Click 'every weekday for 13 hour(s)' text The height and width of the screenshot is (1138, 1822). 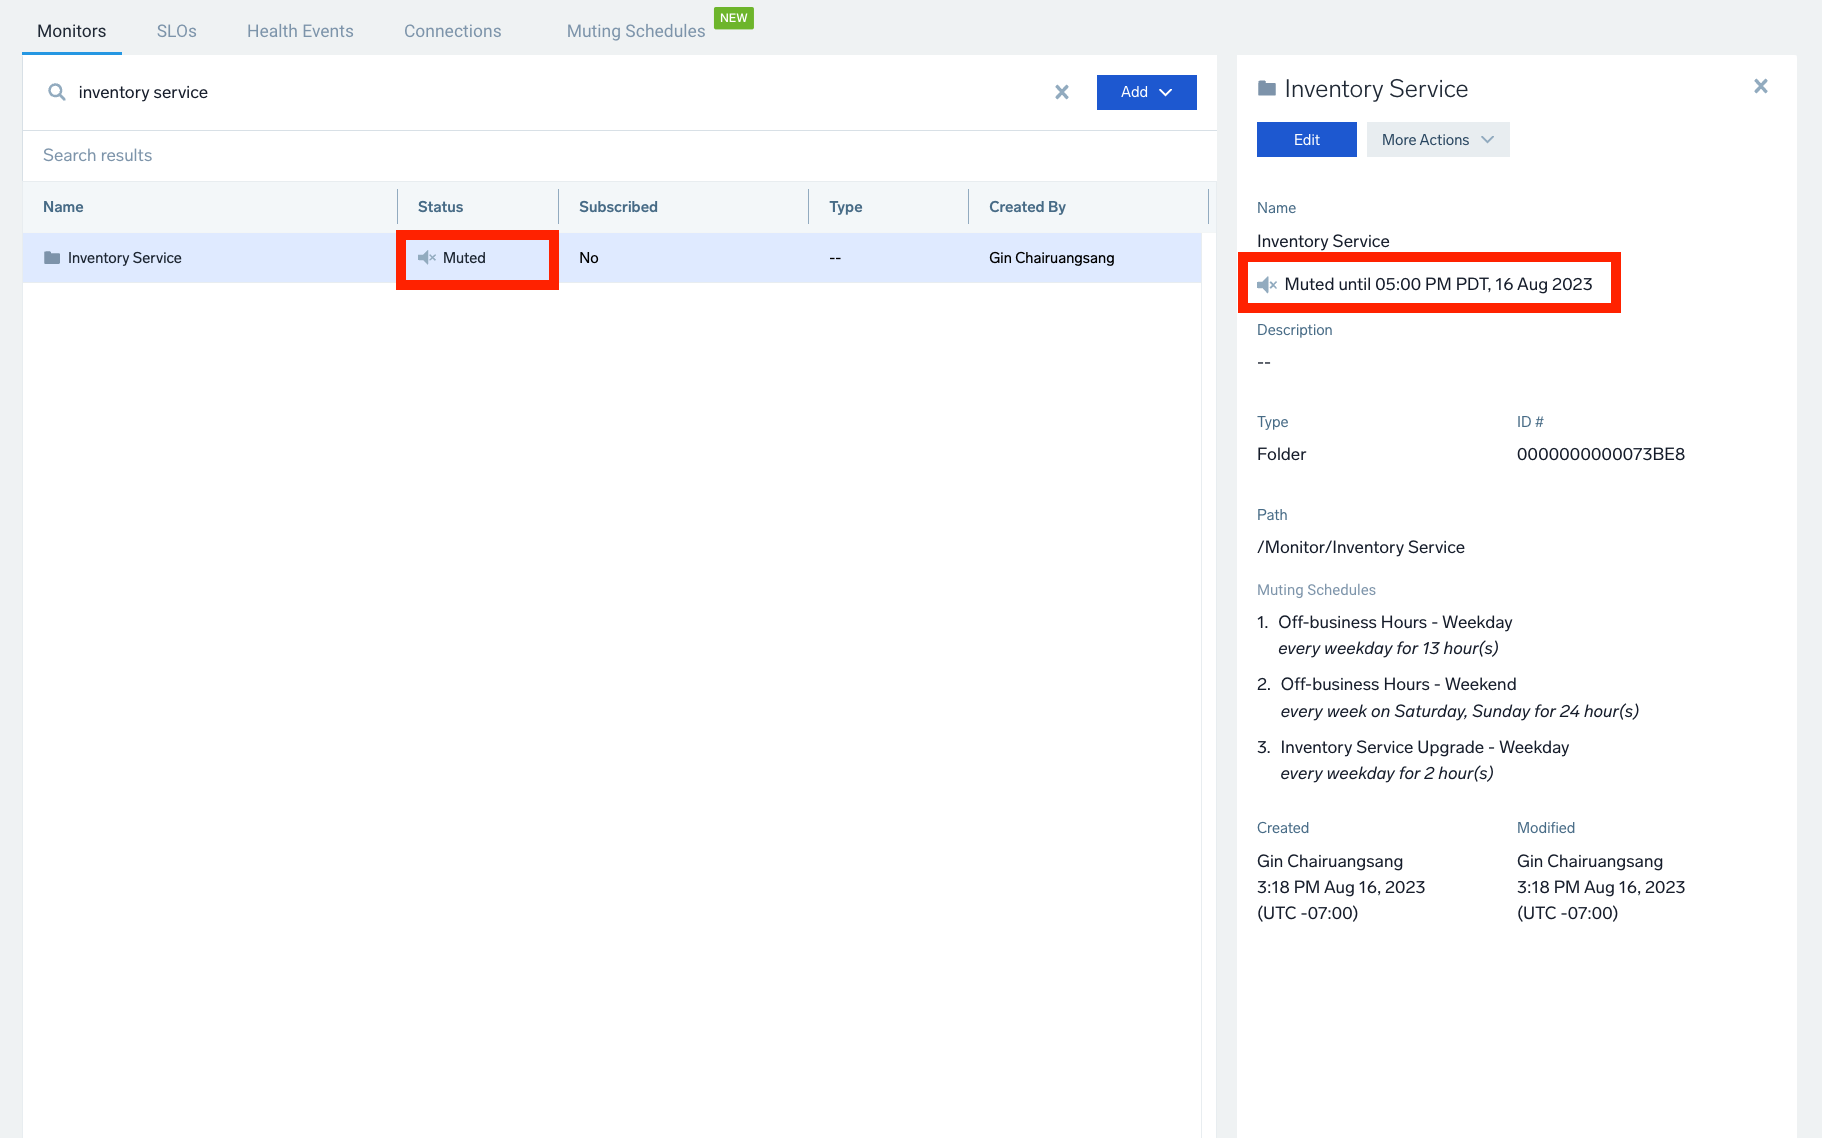[x=1389, y=648]
